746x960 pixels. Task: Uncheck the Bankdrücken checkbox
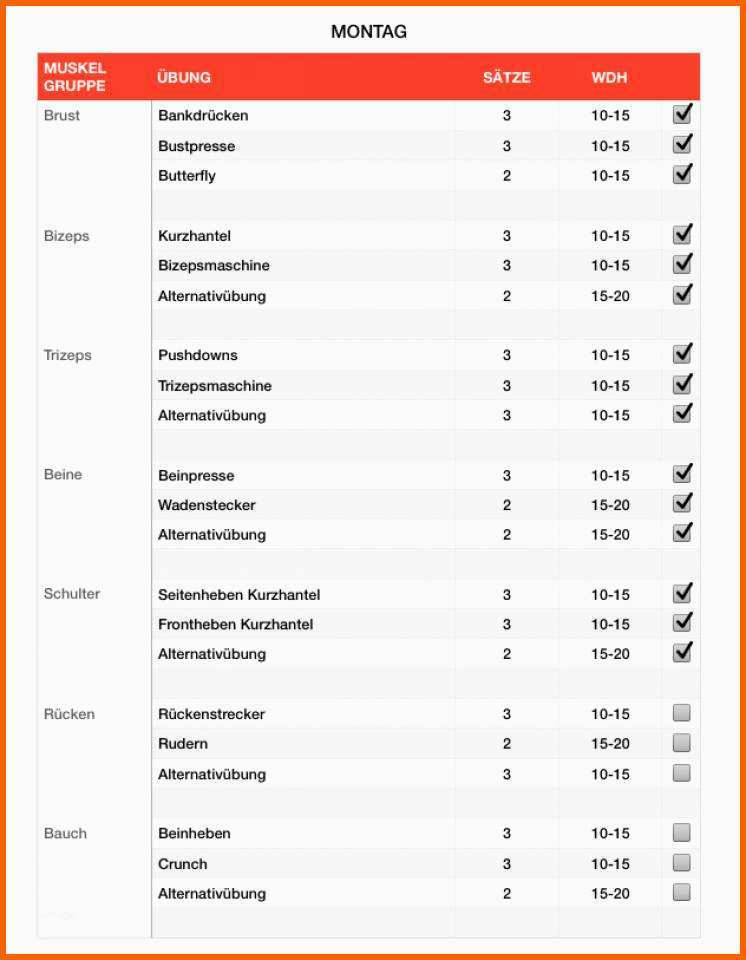(682, 115)
